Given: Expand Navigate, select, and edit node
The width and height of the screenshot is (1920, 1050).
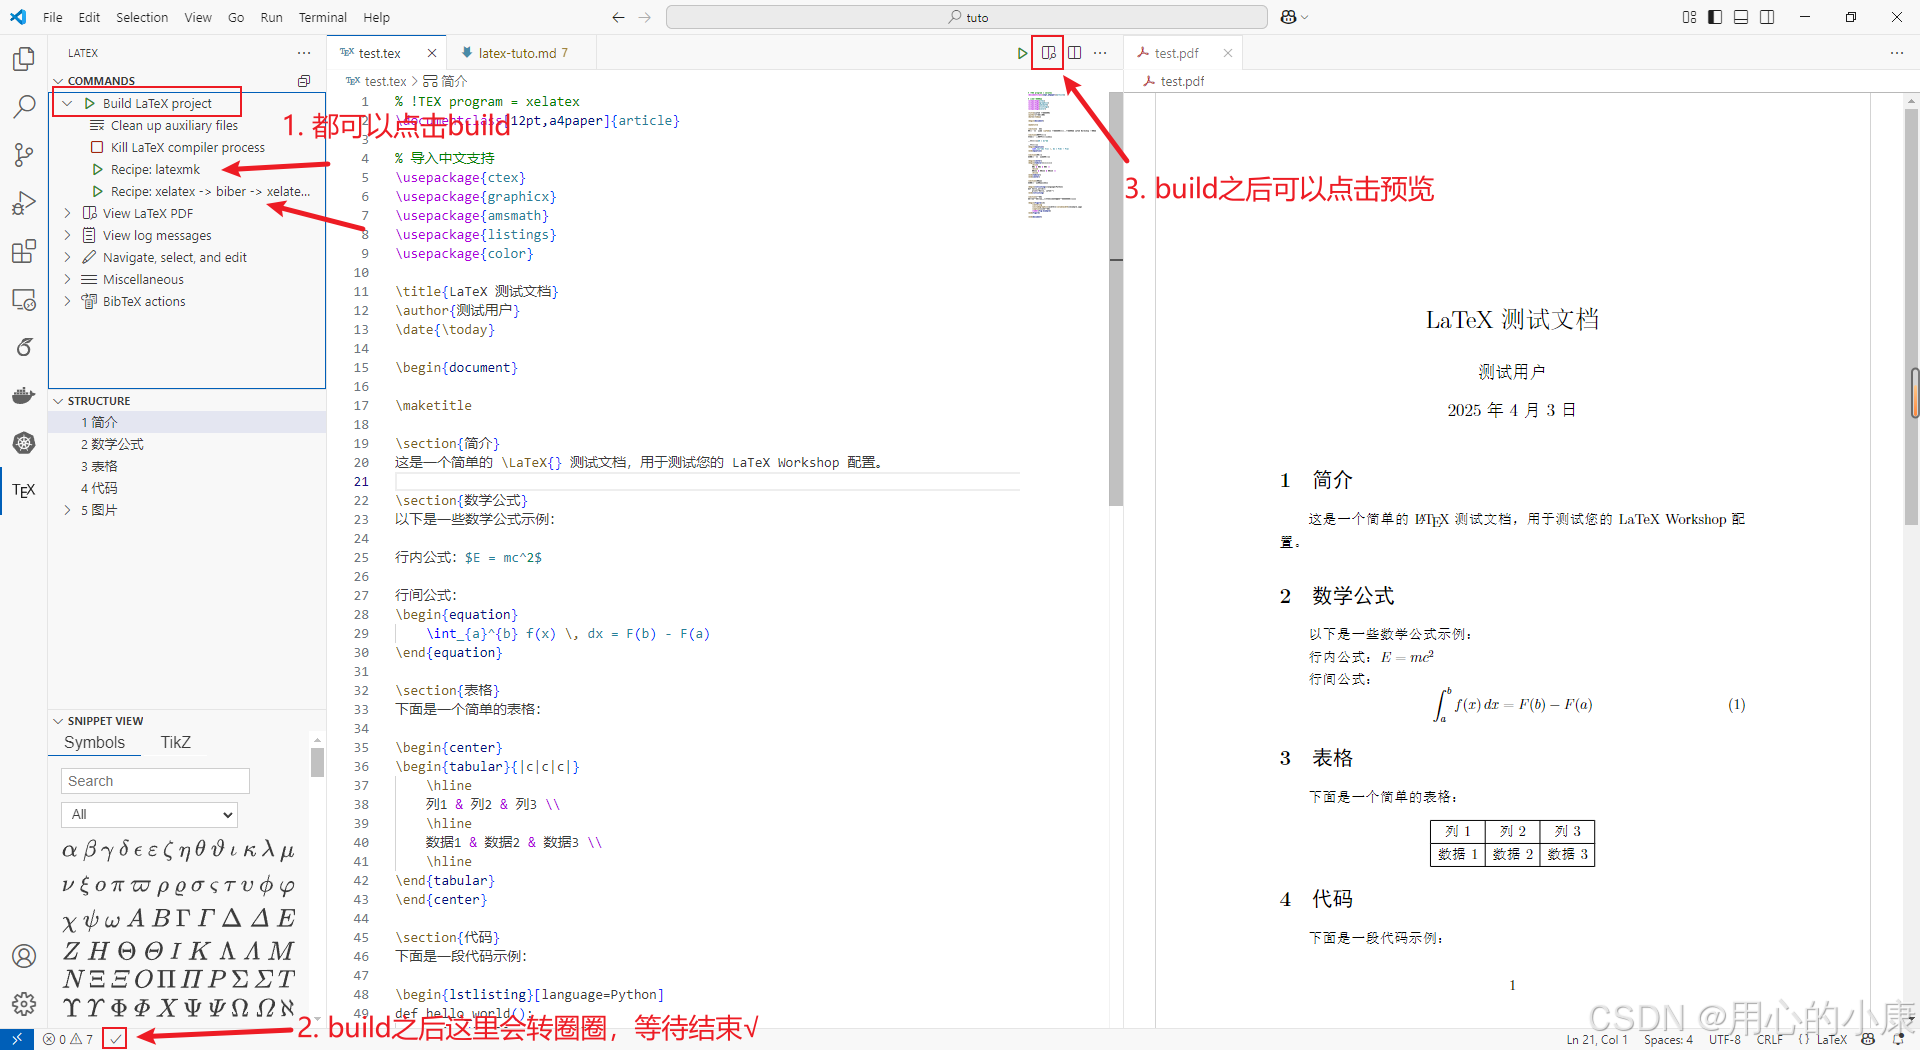Looking at the screenshot, I should tap(67, 257).
